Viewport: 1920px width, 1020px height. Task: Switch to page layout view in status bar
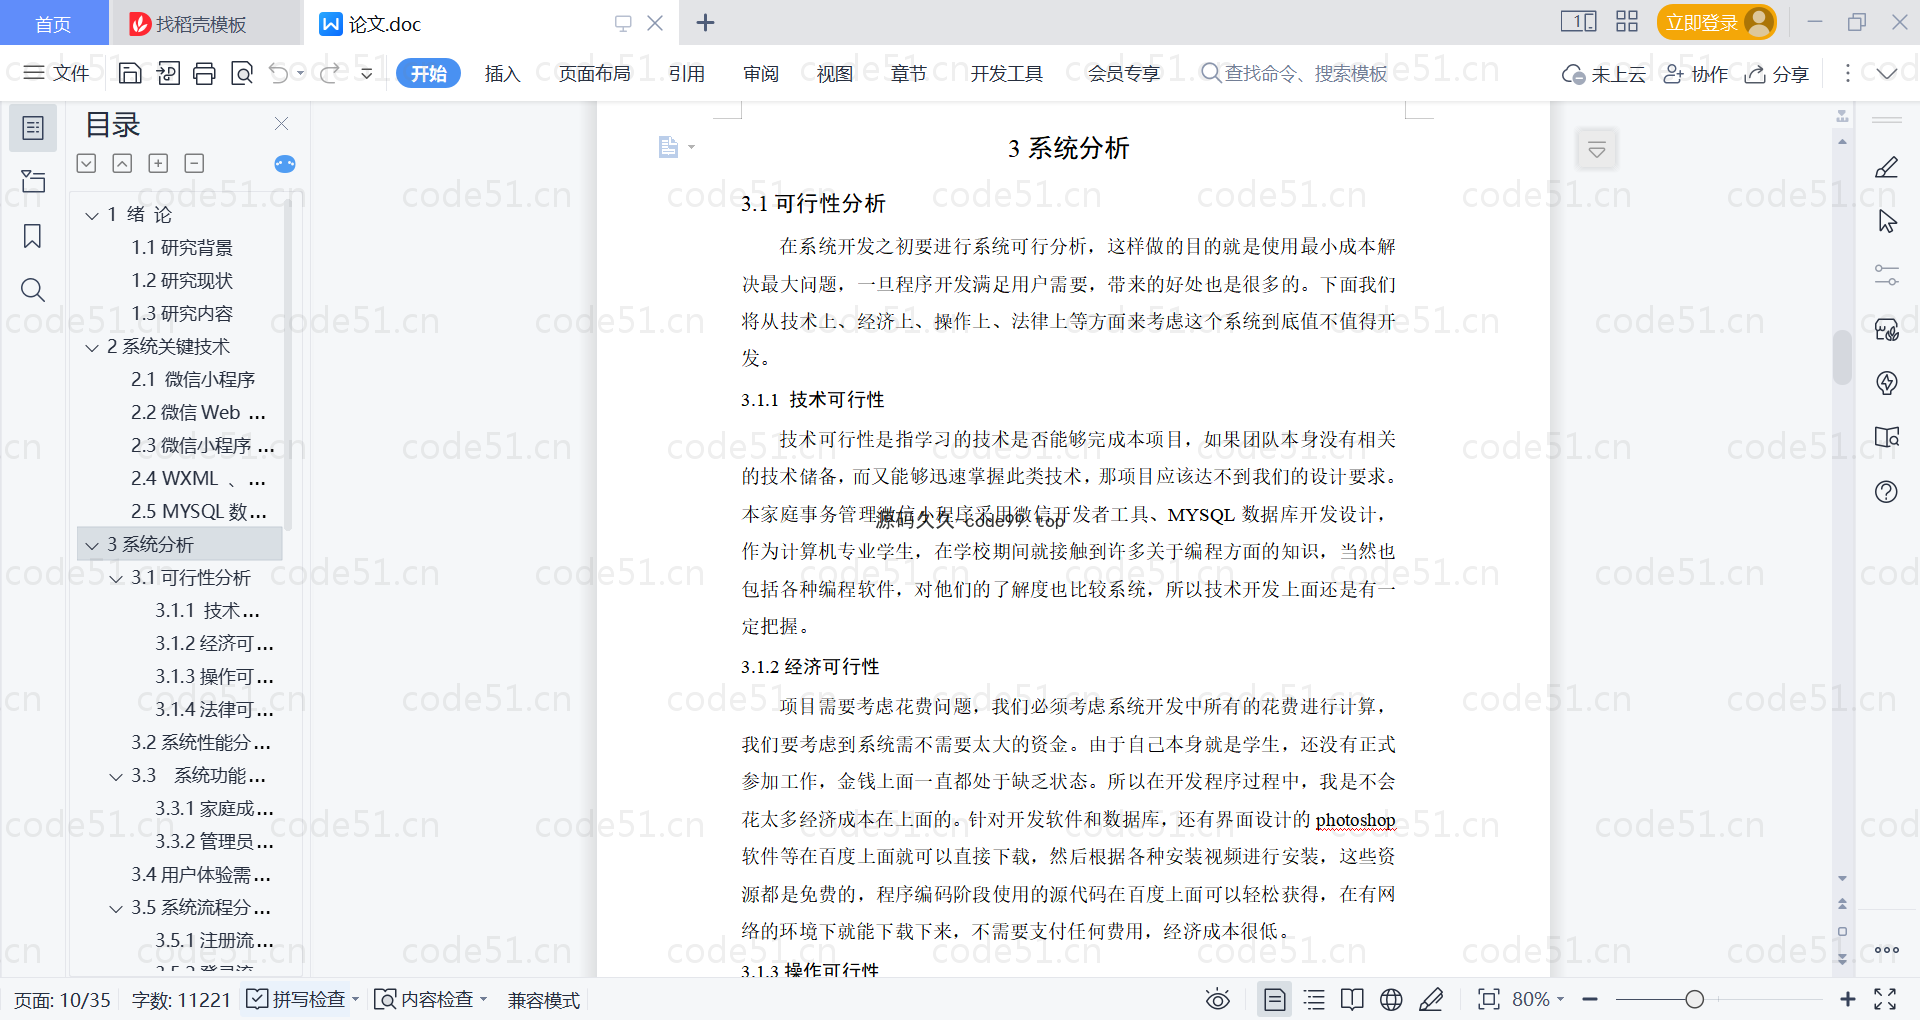pos(1274,999)
